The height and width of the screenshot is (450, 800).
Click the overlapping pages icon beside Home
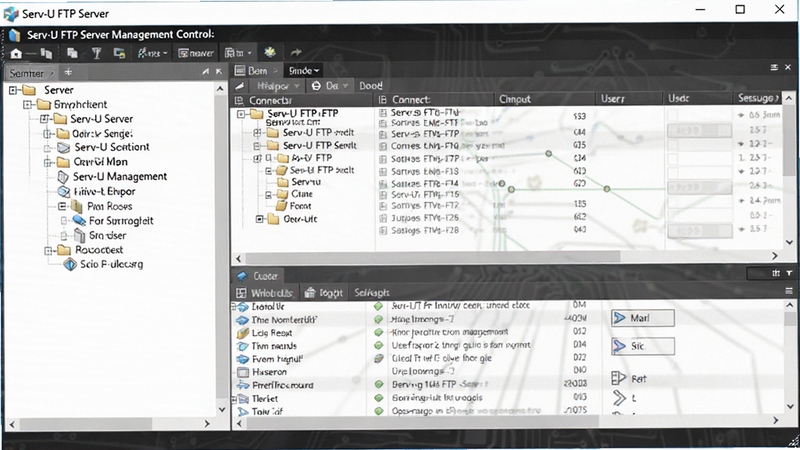coord(46,53)
